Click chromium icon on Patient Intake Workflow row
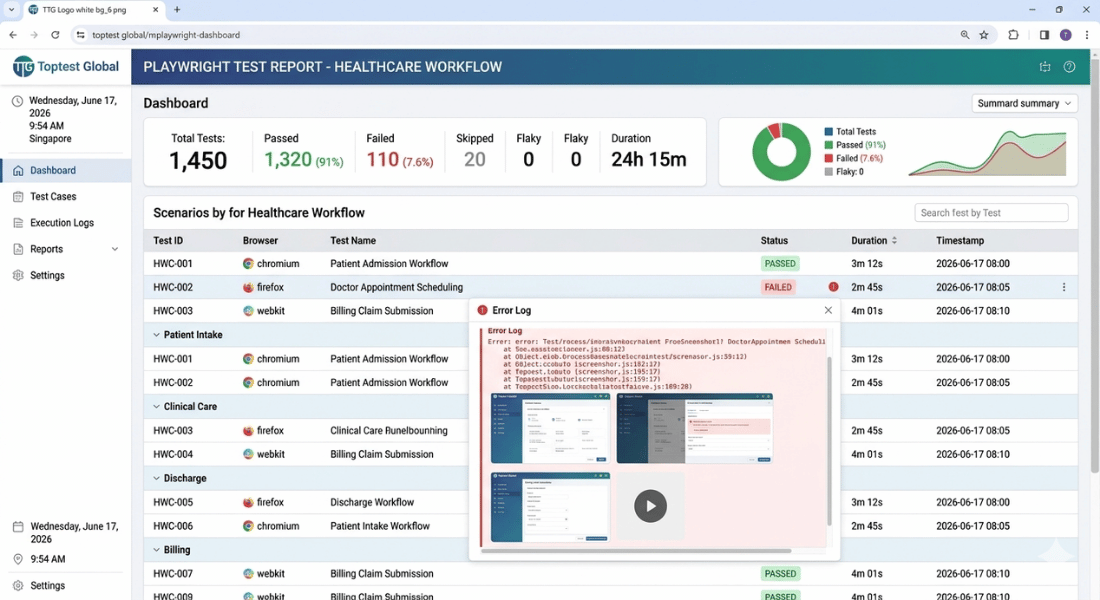Viewport: 1100px width, 600px height. coord(248,526)
